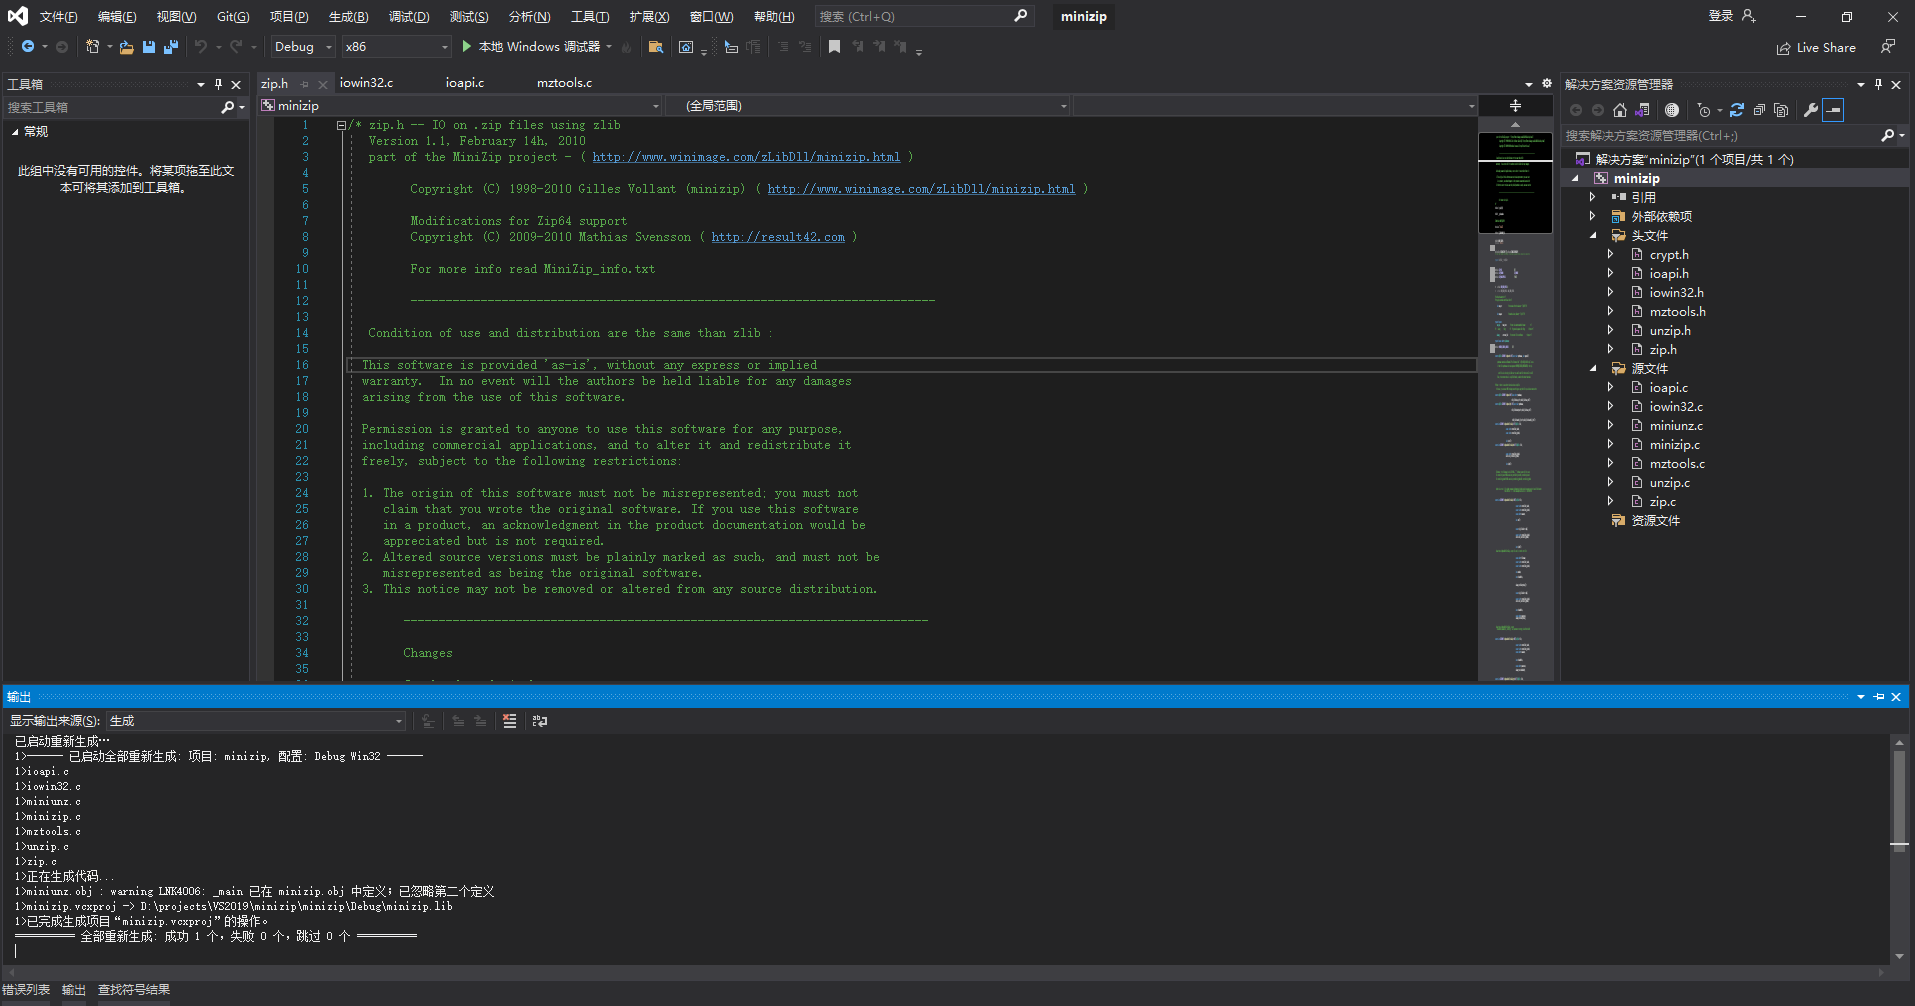The height and width of the screenshot is (1006, 1915).
Task: Open the x86 platform dropdown
Action: (x=396, y=47)
